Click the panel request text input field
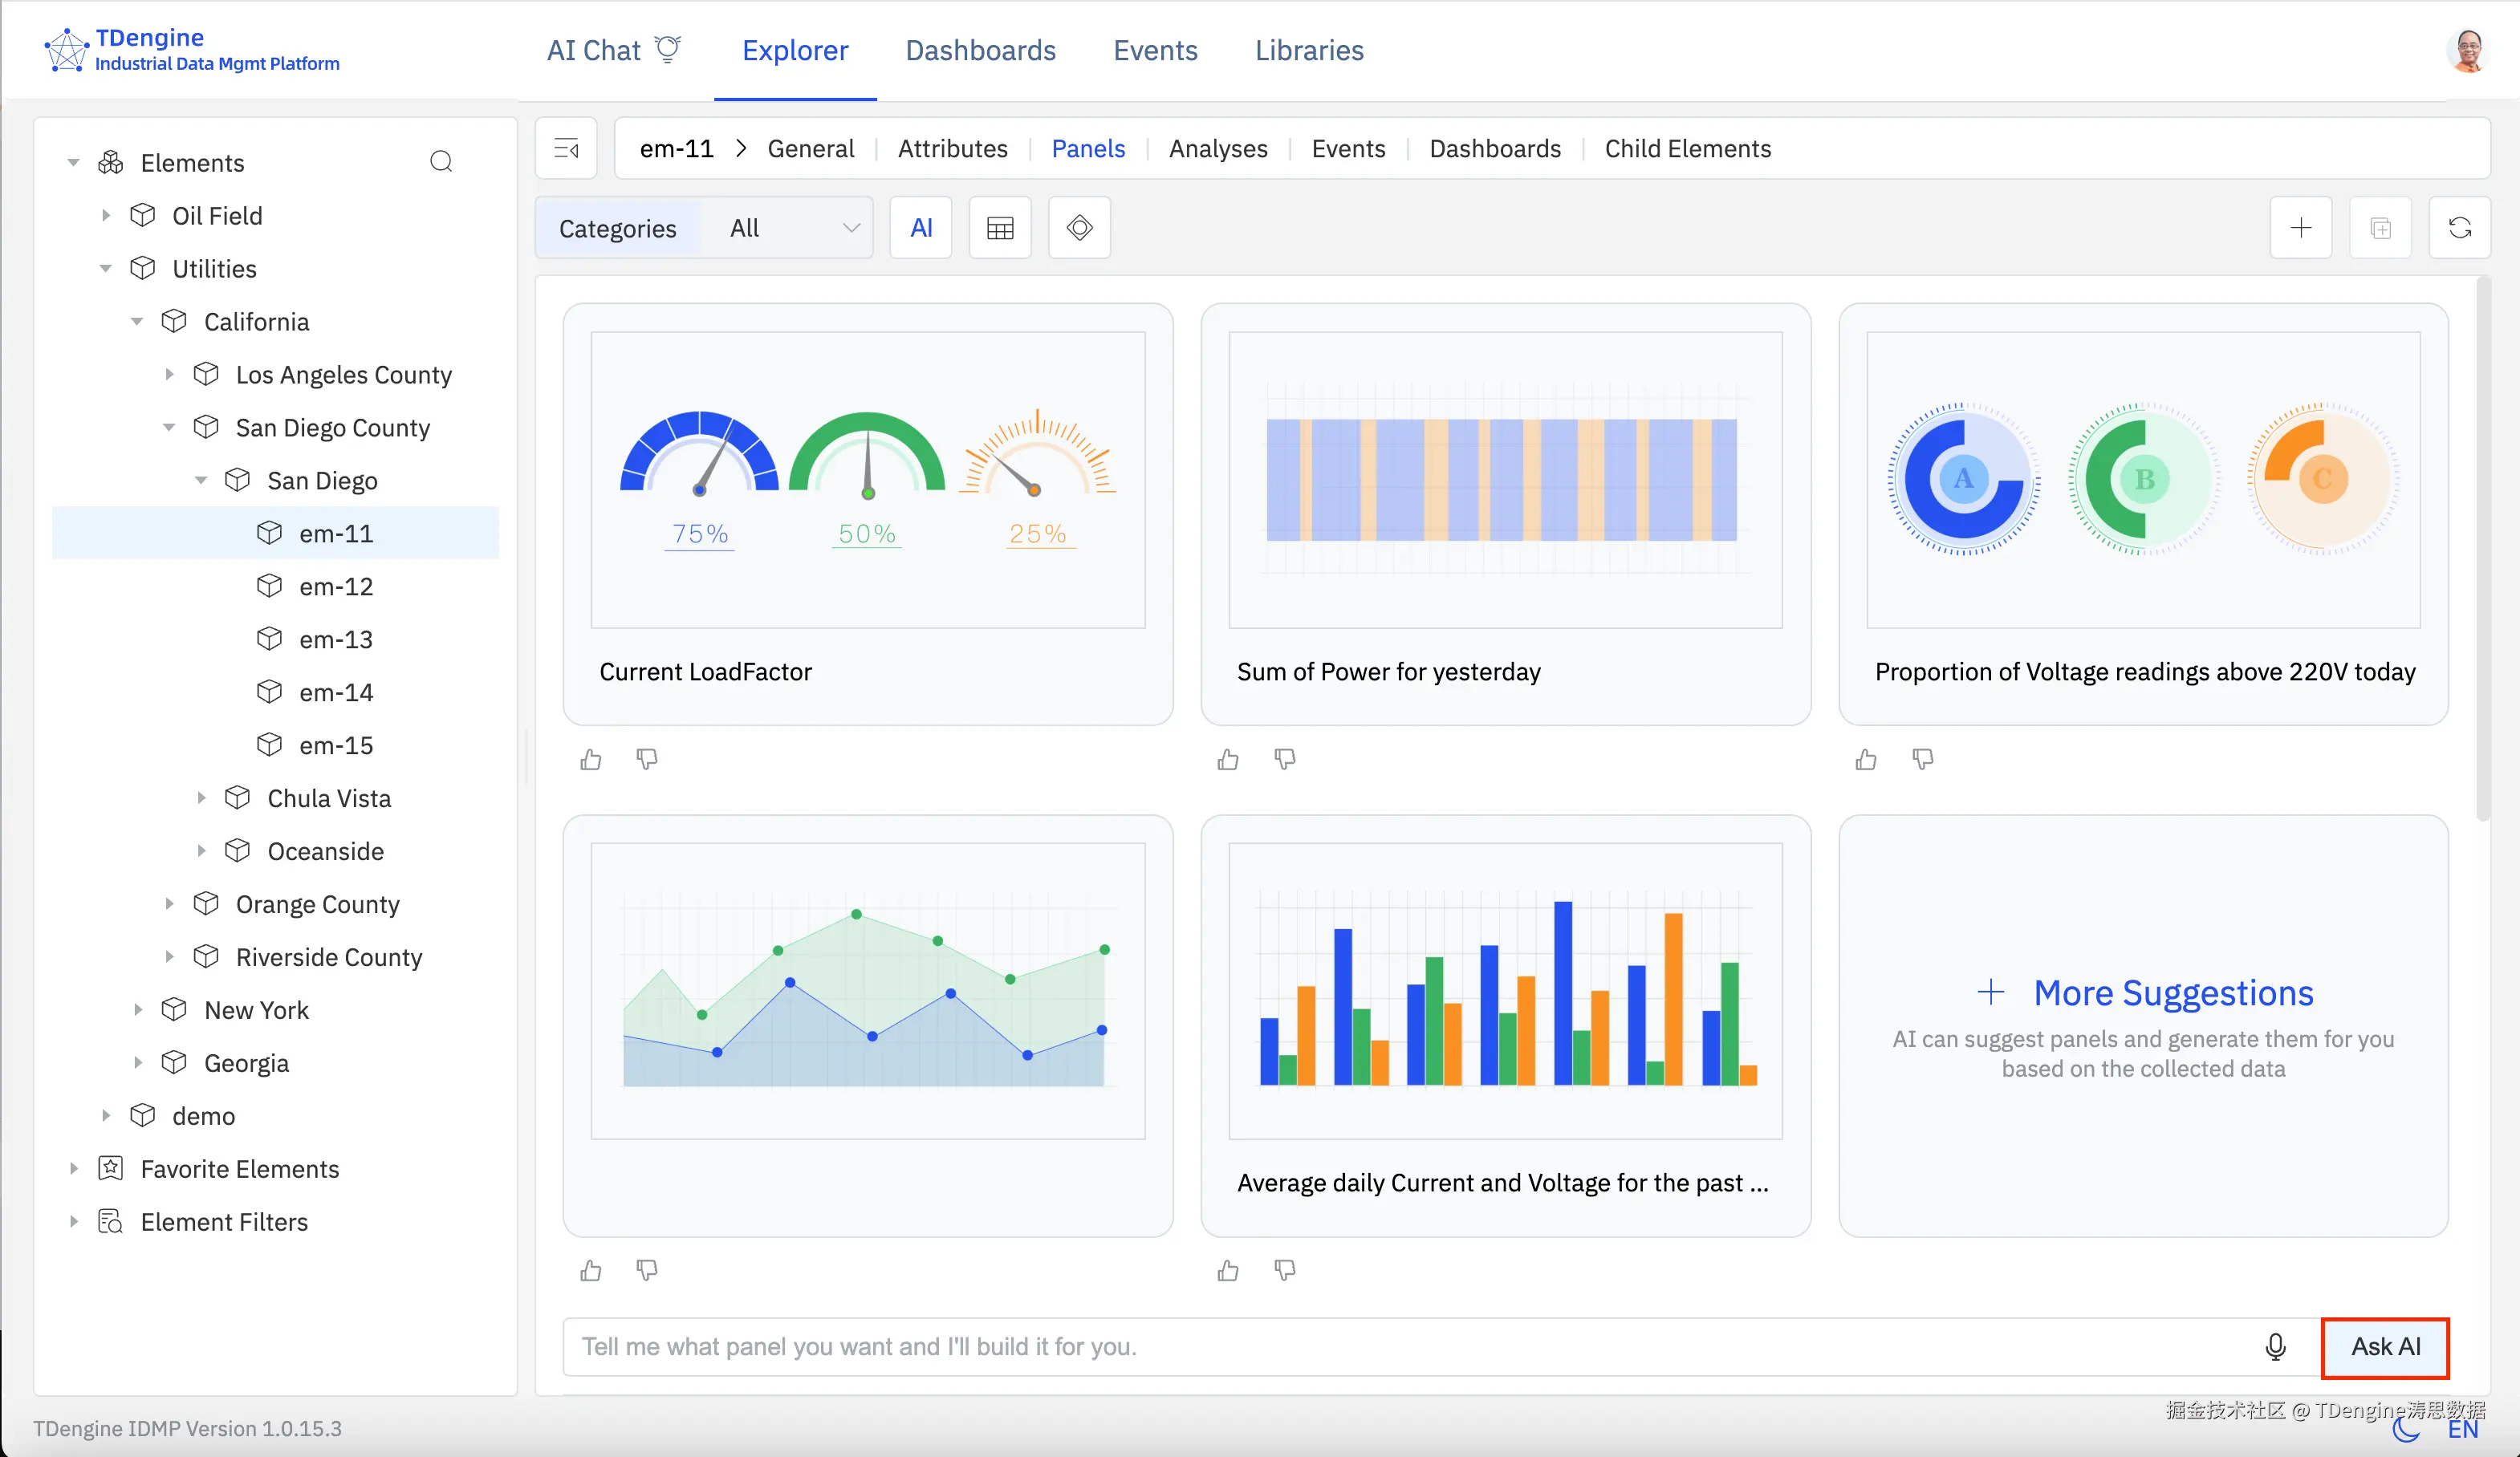2520x1457 pixels. [x=1400, y=1346]
